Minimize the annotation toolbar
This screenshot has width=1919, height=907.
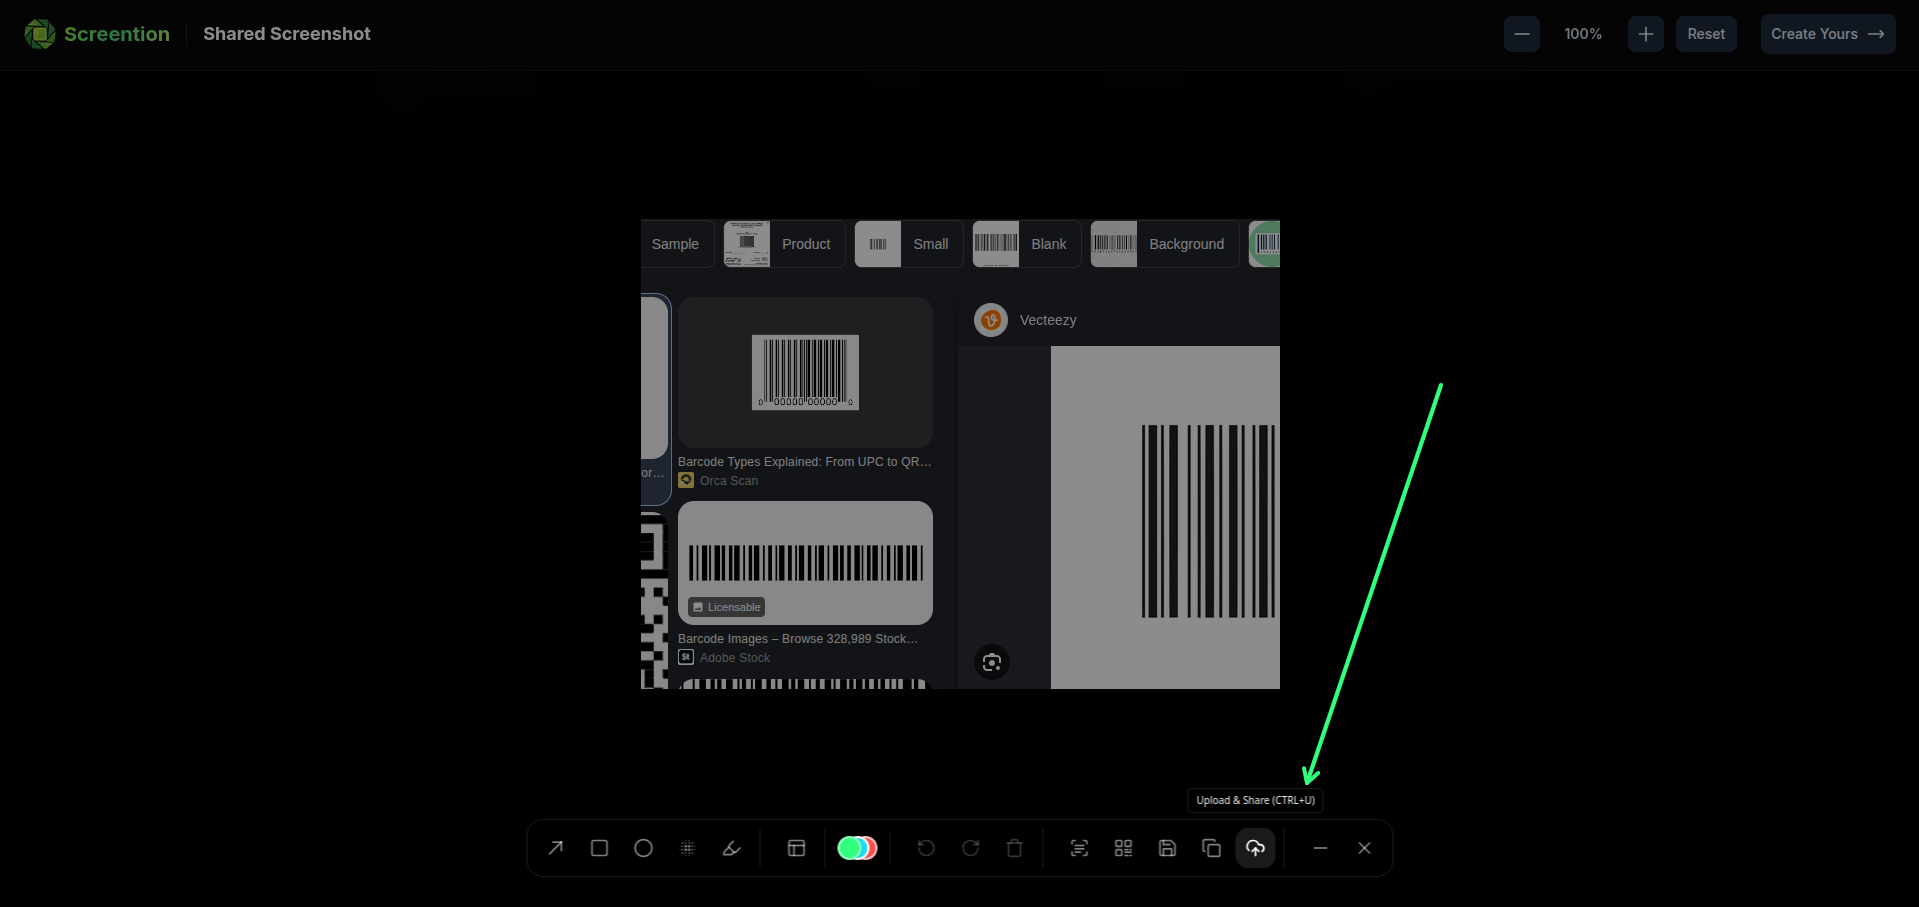tap(1320, 848)
